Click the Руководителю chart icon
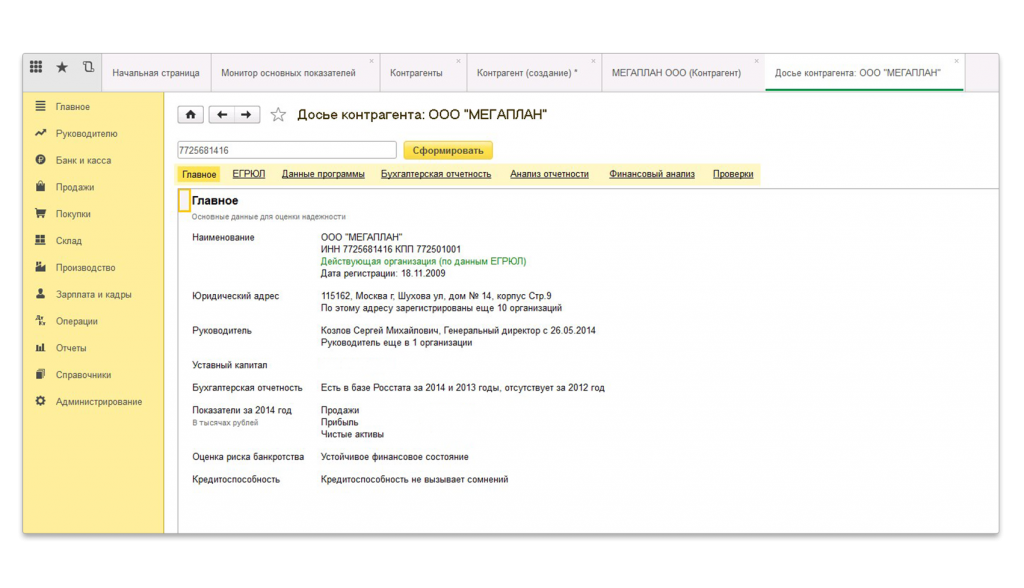Viewport: 1024px width, 588px height. (x=40, y=133)
